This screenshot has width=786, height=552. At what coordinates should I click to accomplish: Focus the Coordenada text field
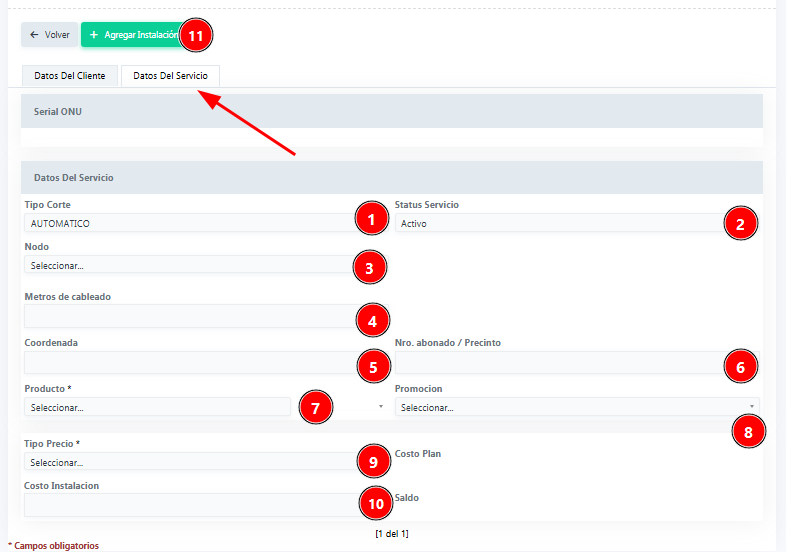coord(188,363)
